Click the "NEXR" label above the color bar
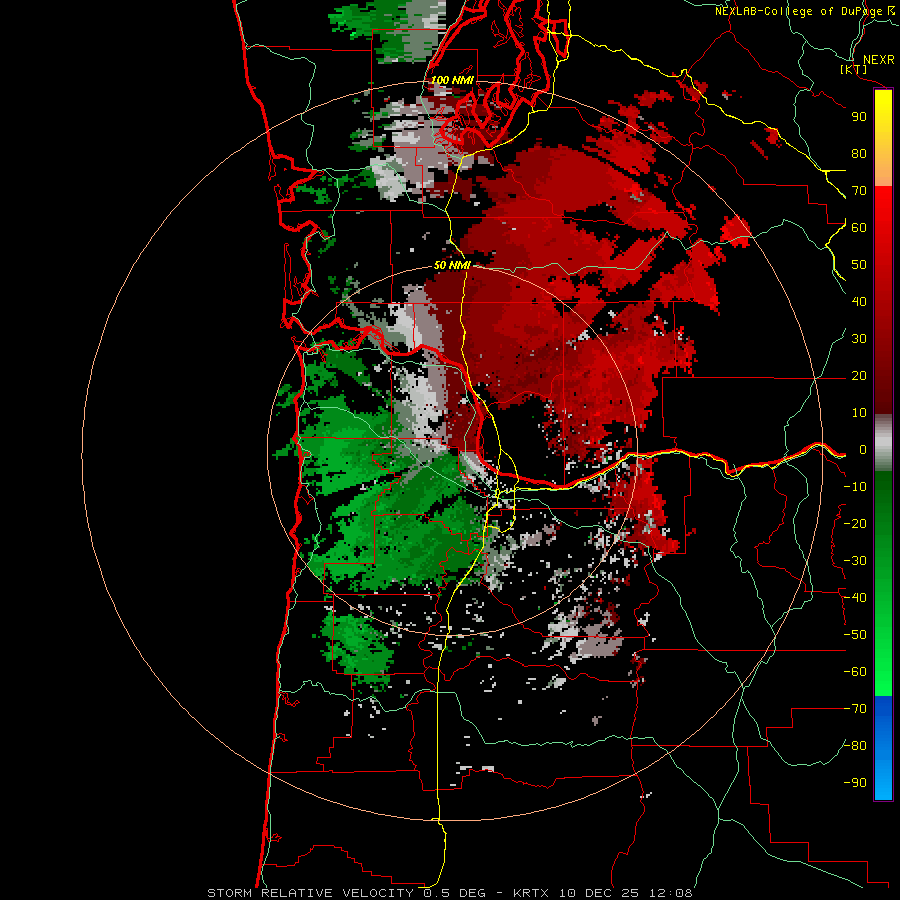This screenshot has width=900, height=900. coord(879,60)
